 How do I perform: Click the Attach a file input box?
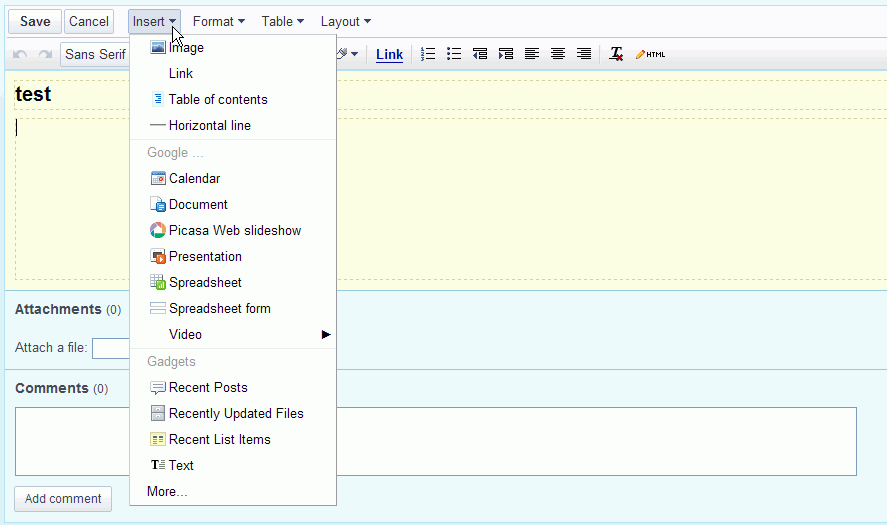coord(111,348)
